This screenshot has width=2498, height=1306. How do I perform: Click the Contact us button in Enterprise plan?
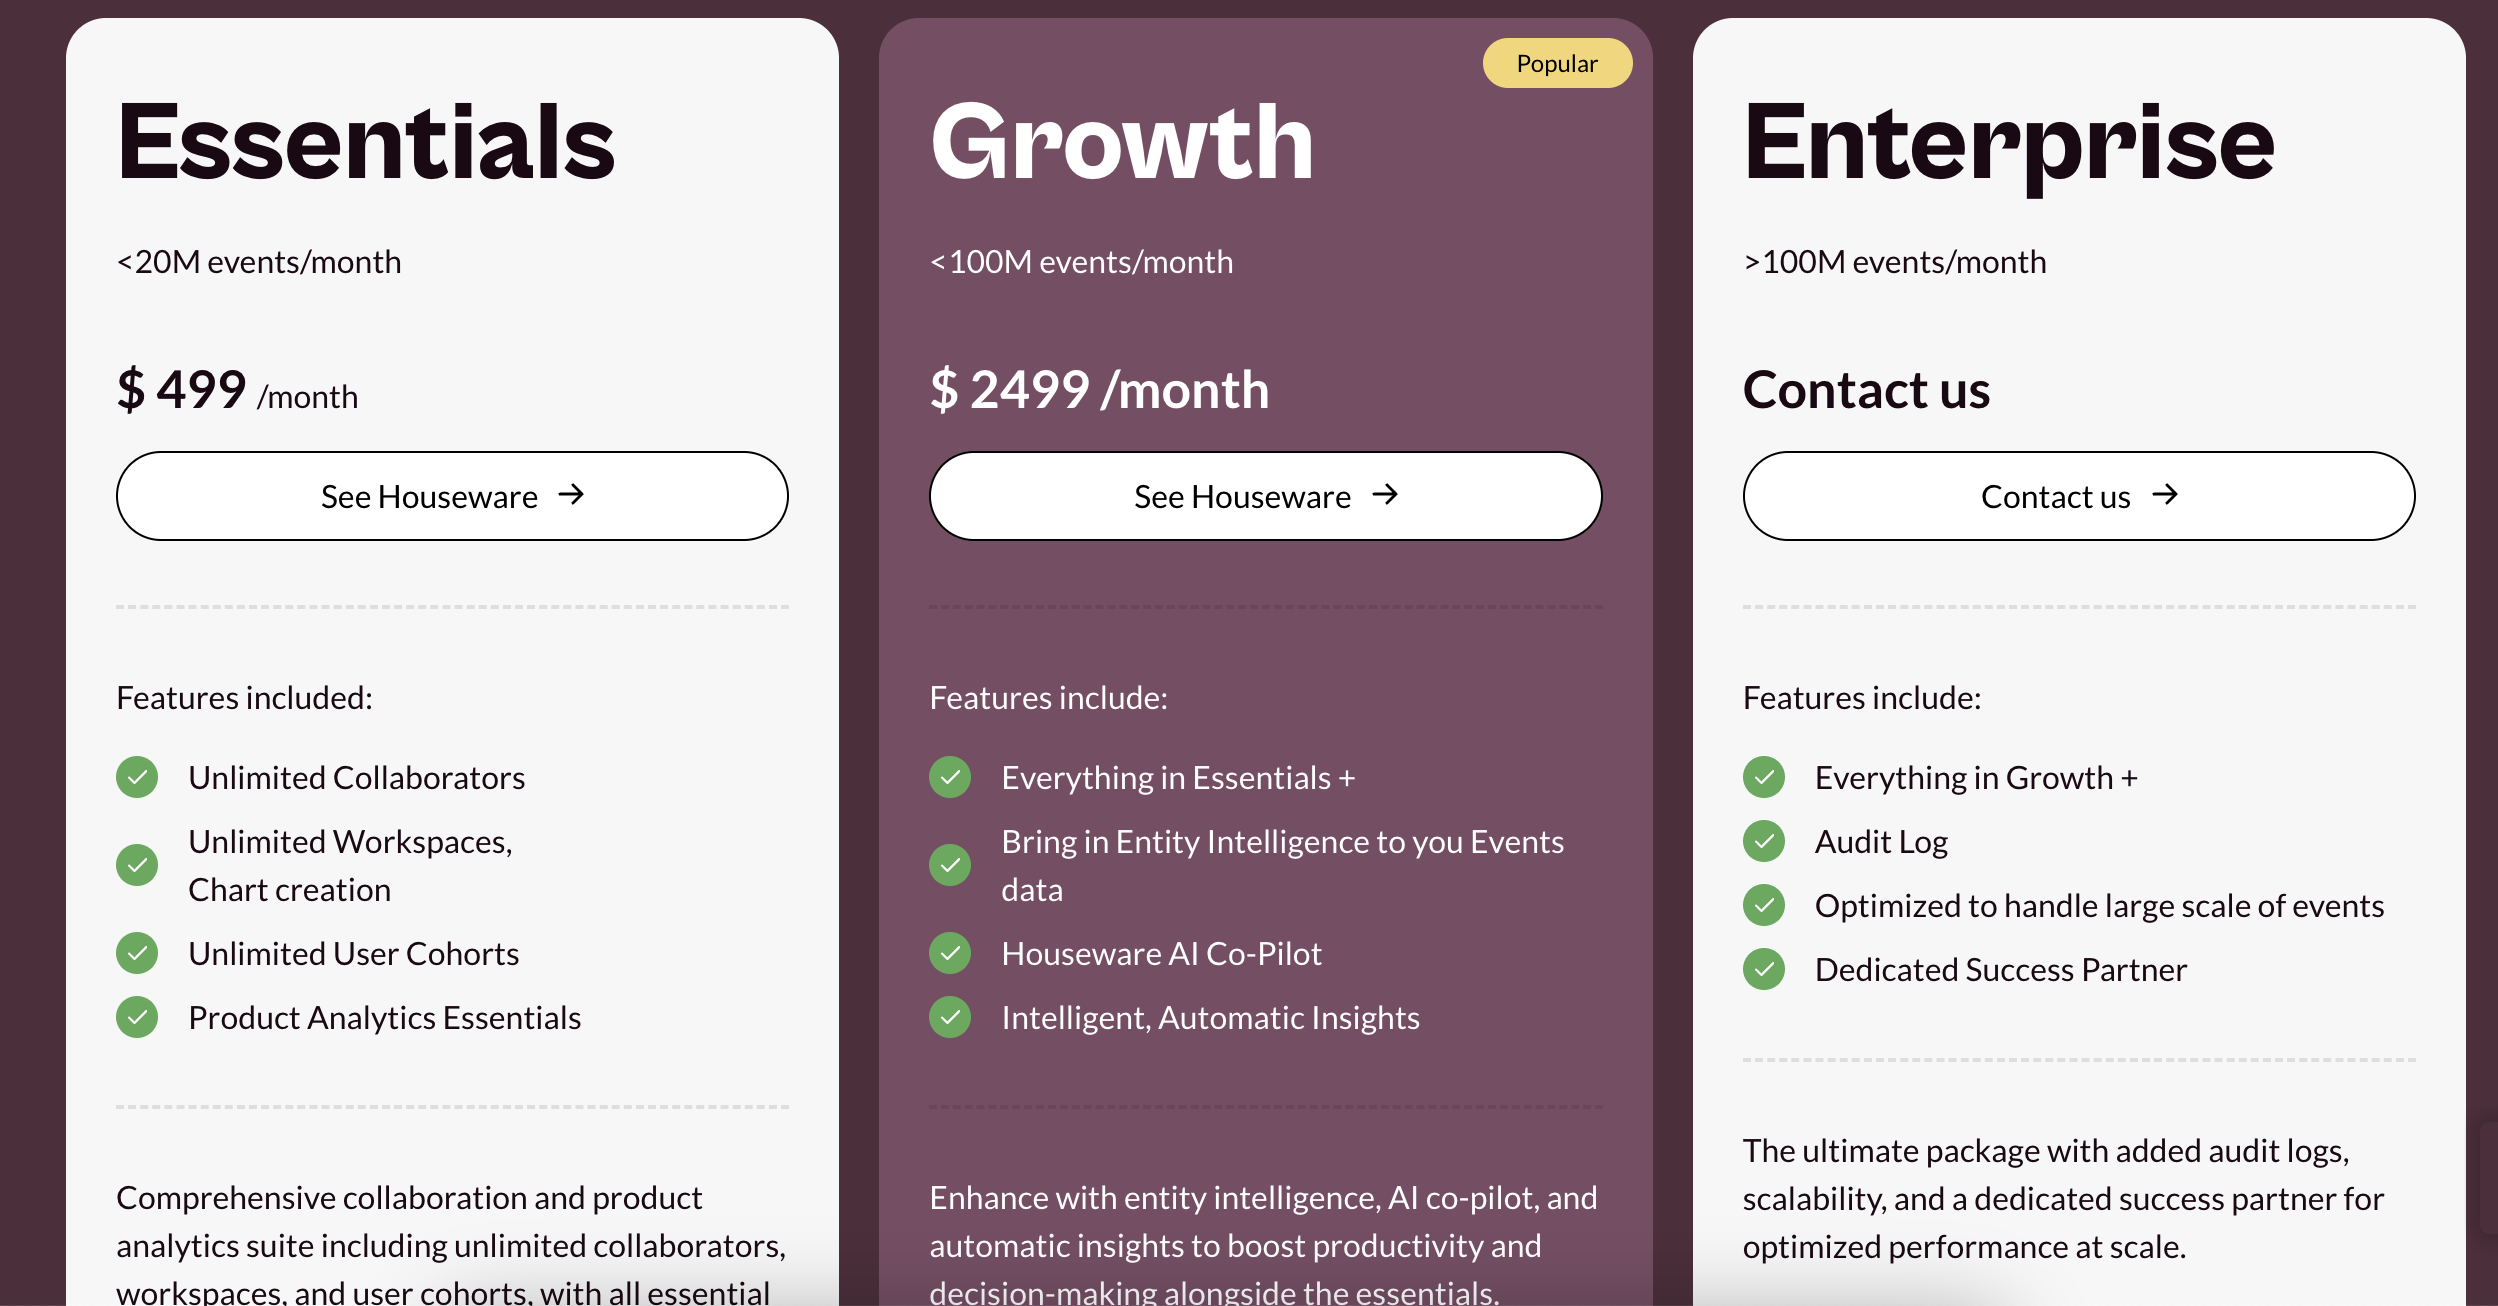(2079, 496)
